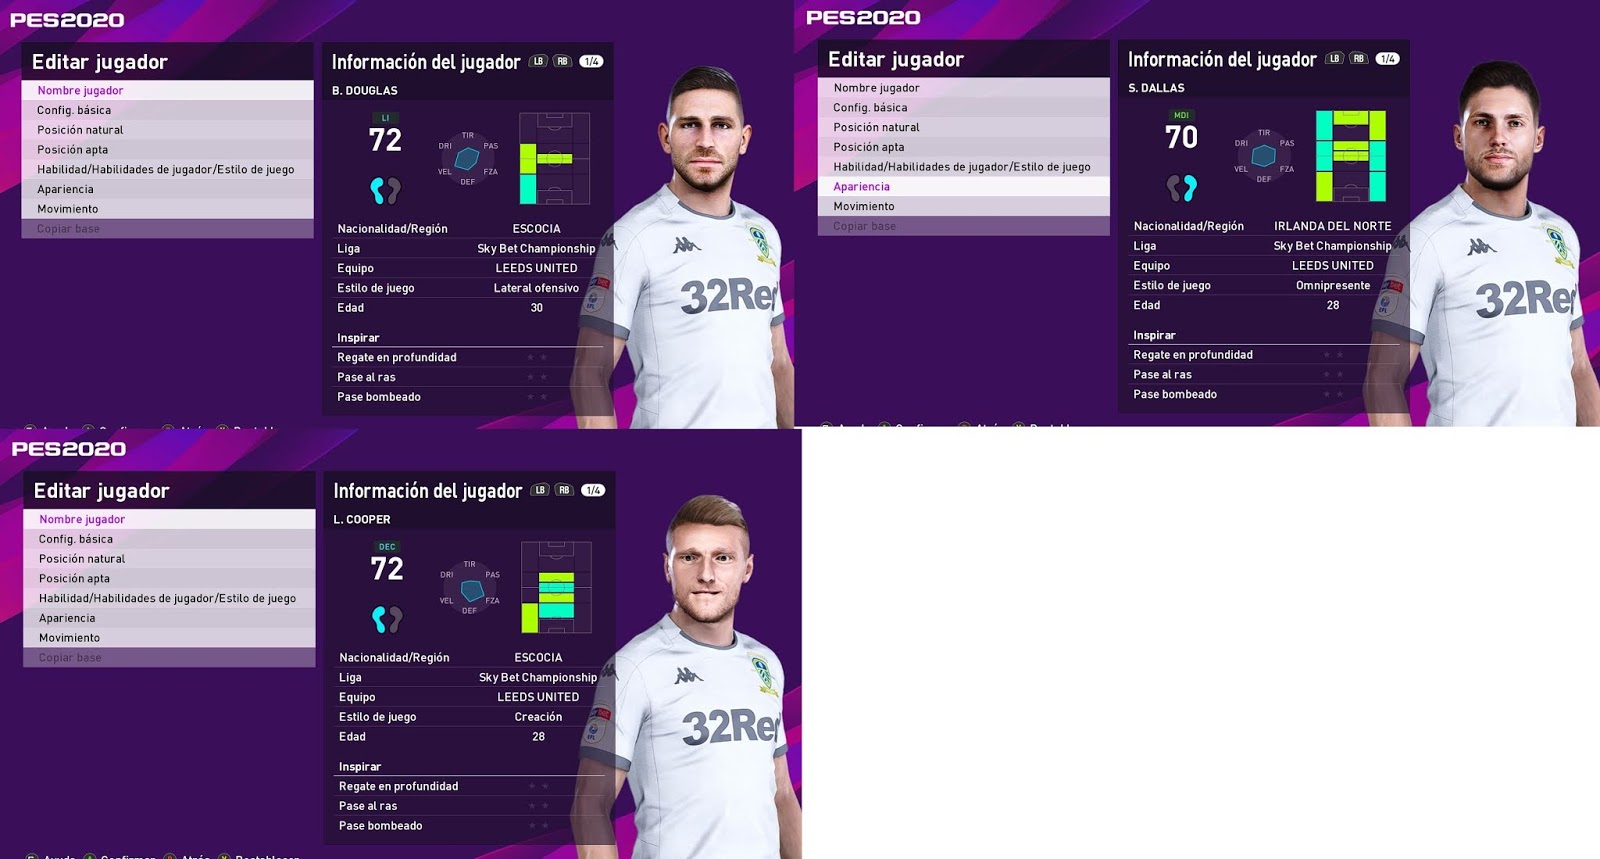Click the stats radar chart for L. Cooper
1600x859 pixels.
coord(469,588)
